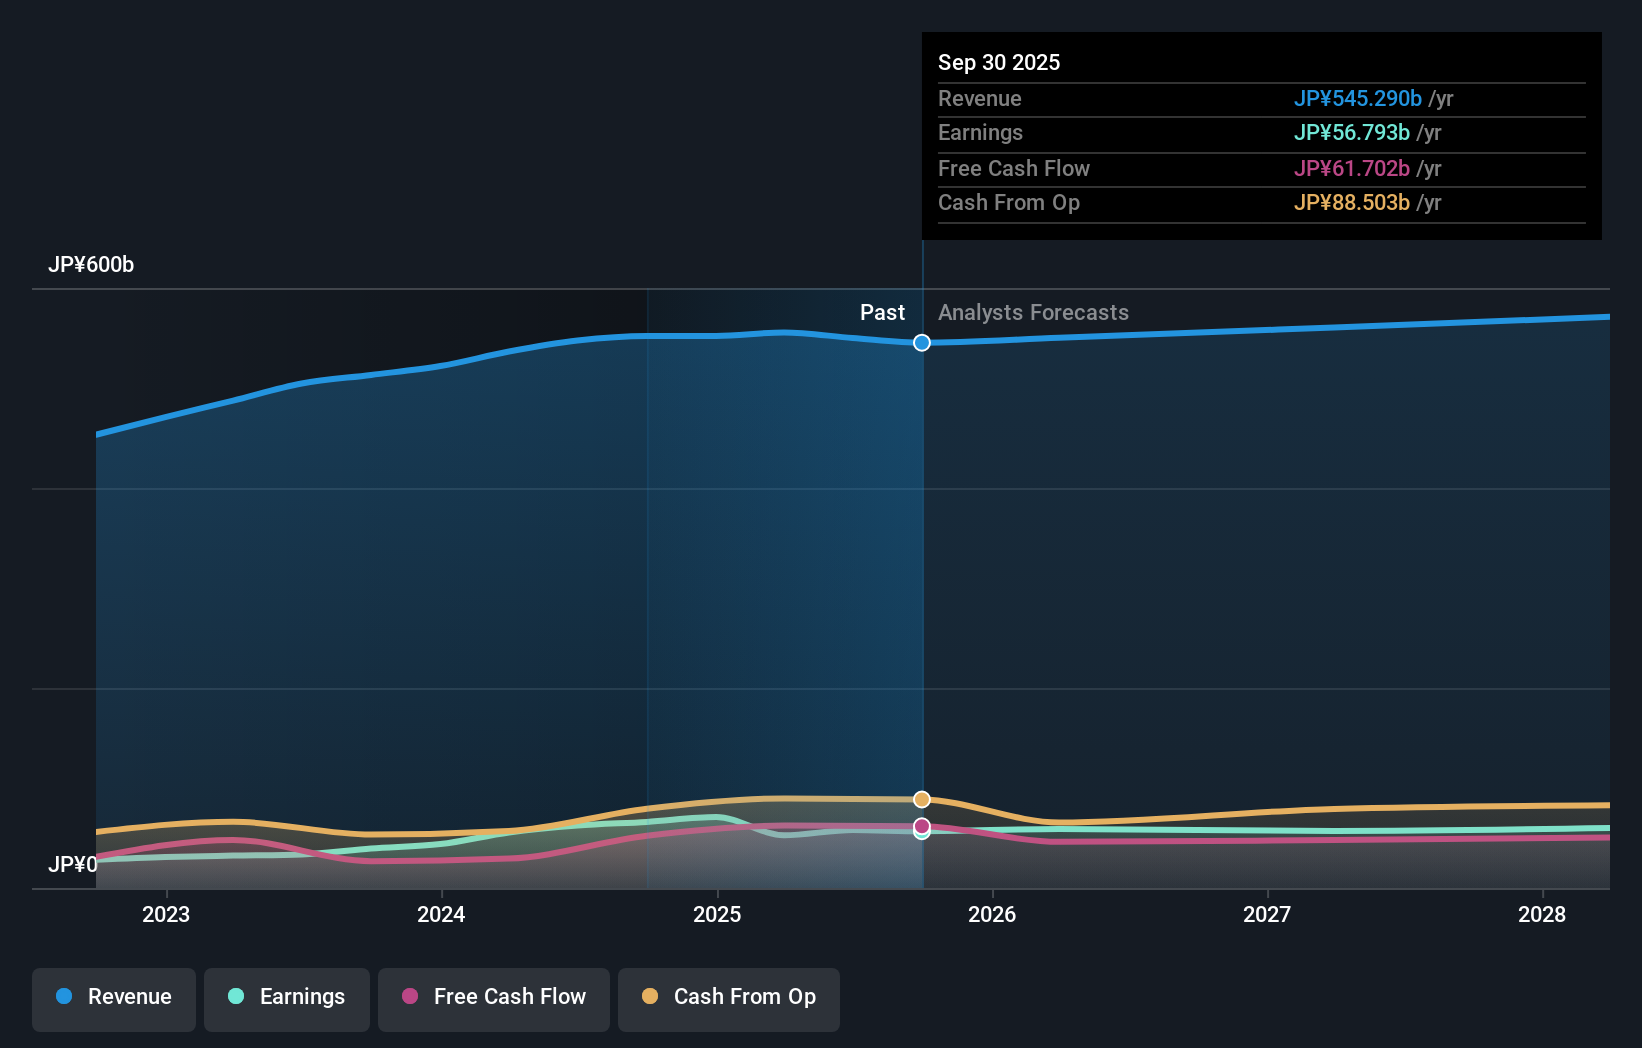Viewport: 1642px width, 1048px height.
Task: Select the Free Cash Flow marker on the chart
Action: pos(921,828)
